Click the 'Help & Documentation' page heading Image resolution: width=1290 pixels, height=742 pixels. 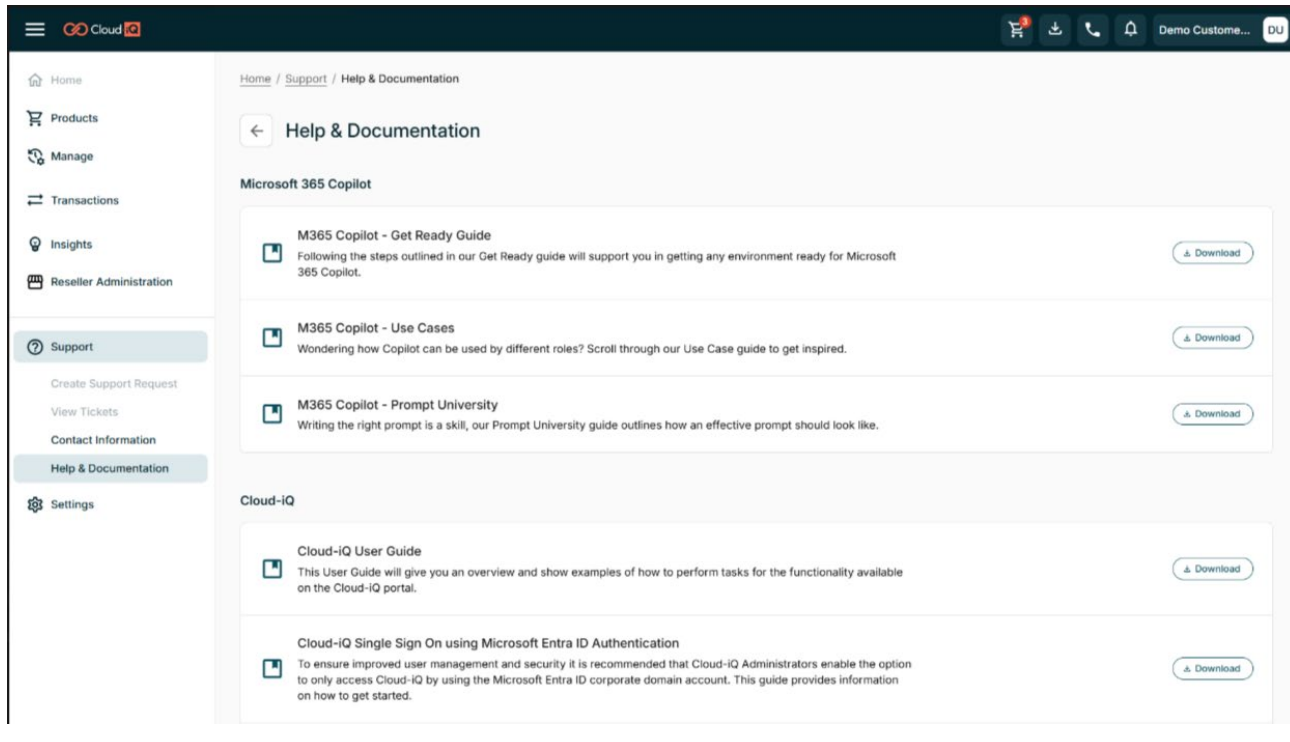pos(382,131)
